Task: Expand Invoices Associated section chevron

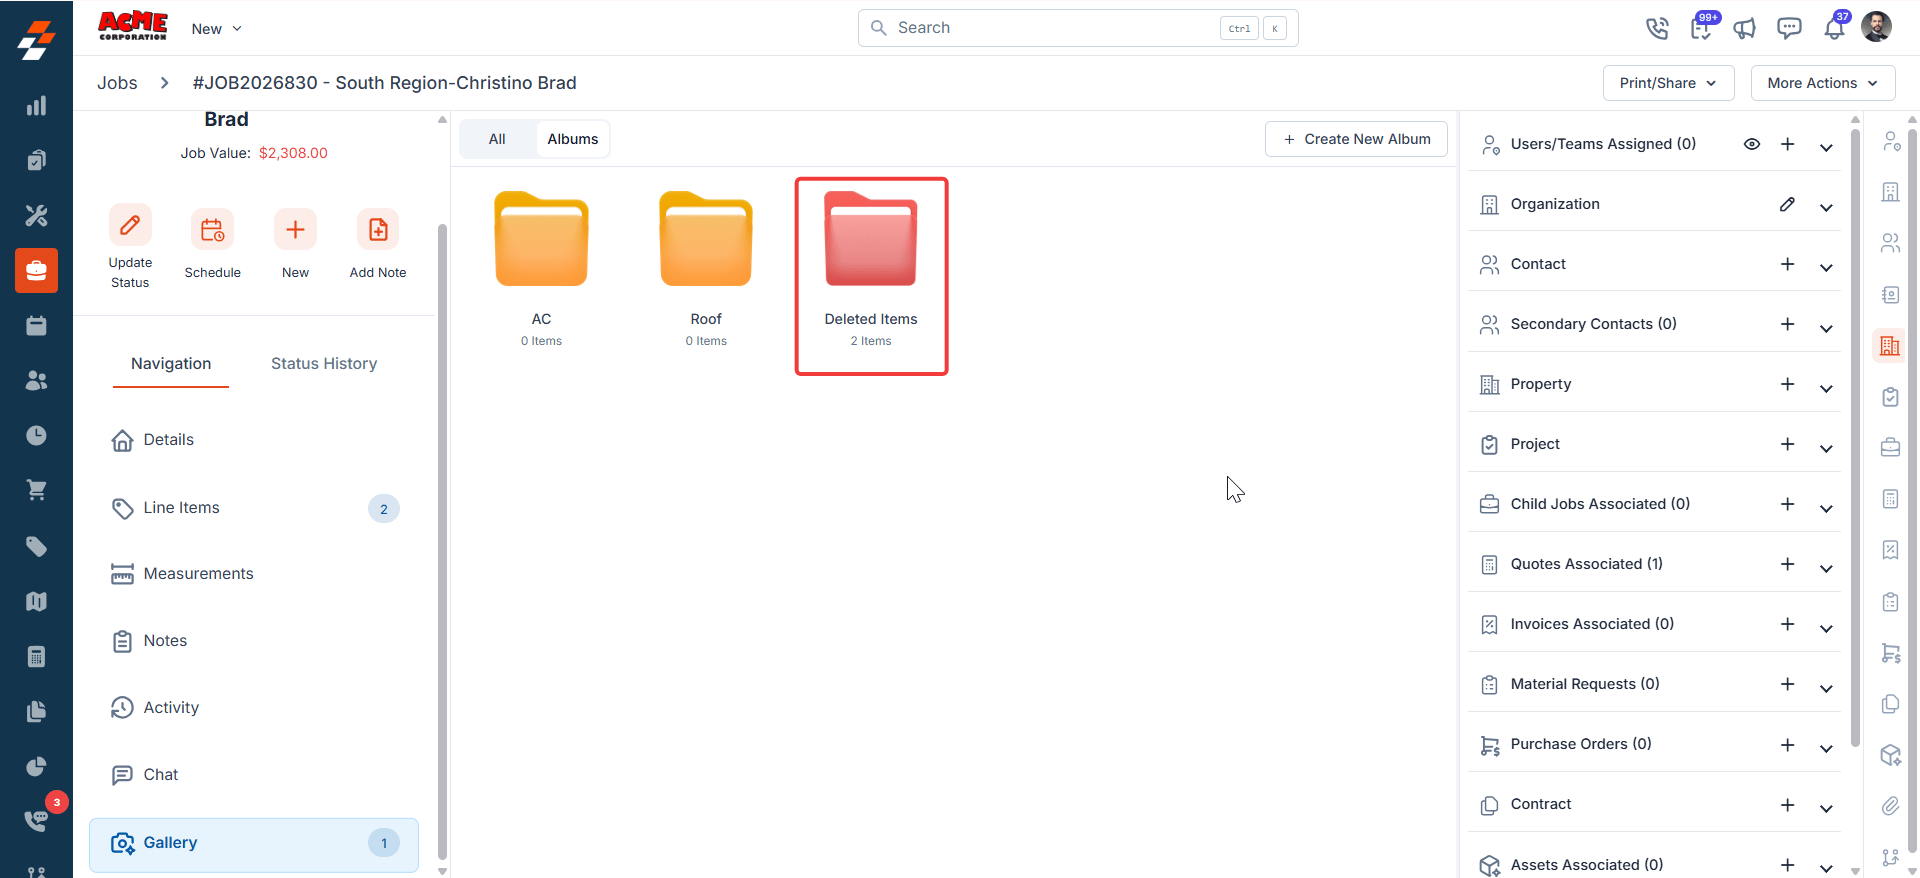Action: point(1826,627)
